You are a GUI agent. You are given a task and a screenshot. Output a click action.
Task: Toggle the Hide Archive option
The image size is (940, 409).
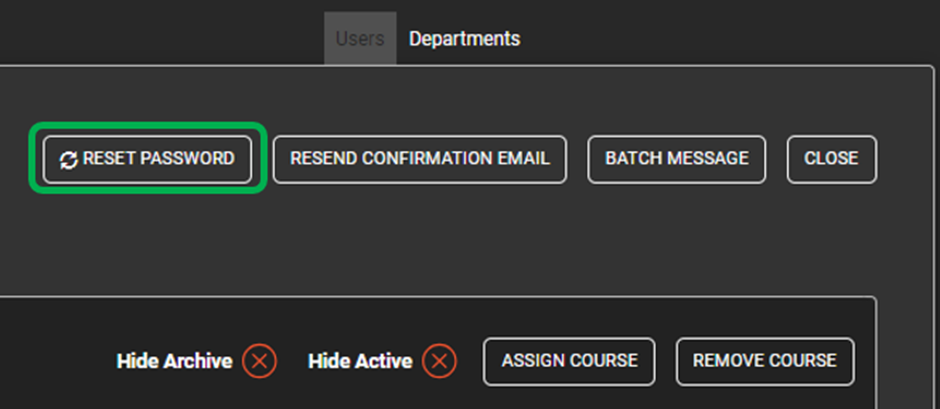click(259, 361)
